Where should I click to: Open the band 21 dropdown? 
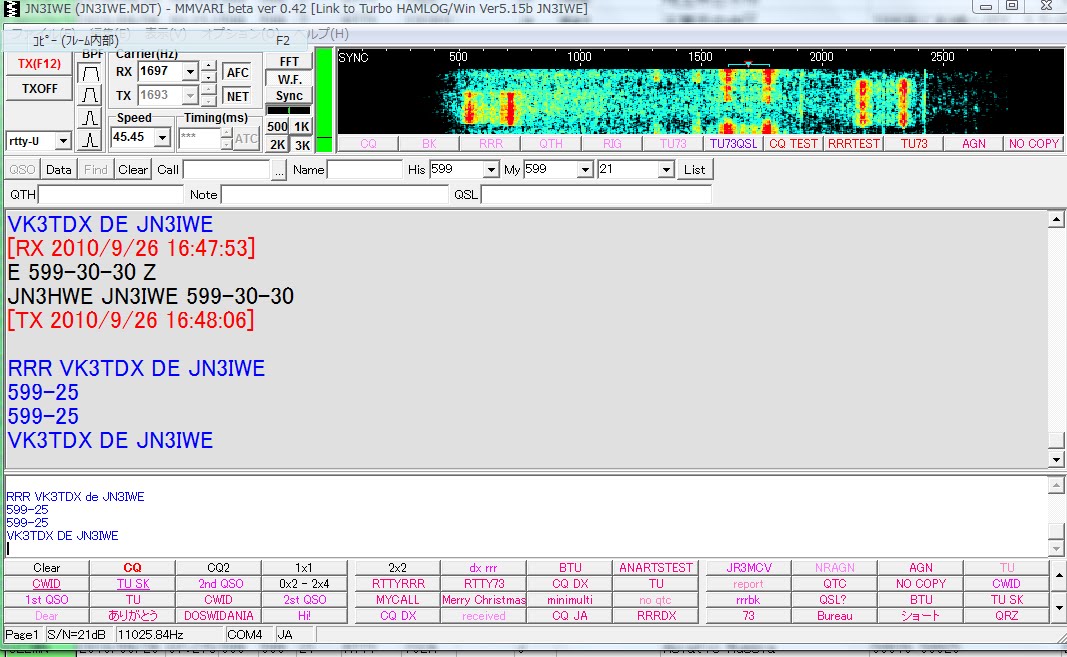pyautogui.click(x=666, y=170)
